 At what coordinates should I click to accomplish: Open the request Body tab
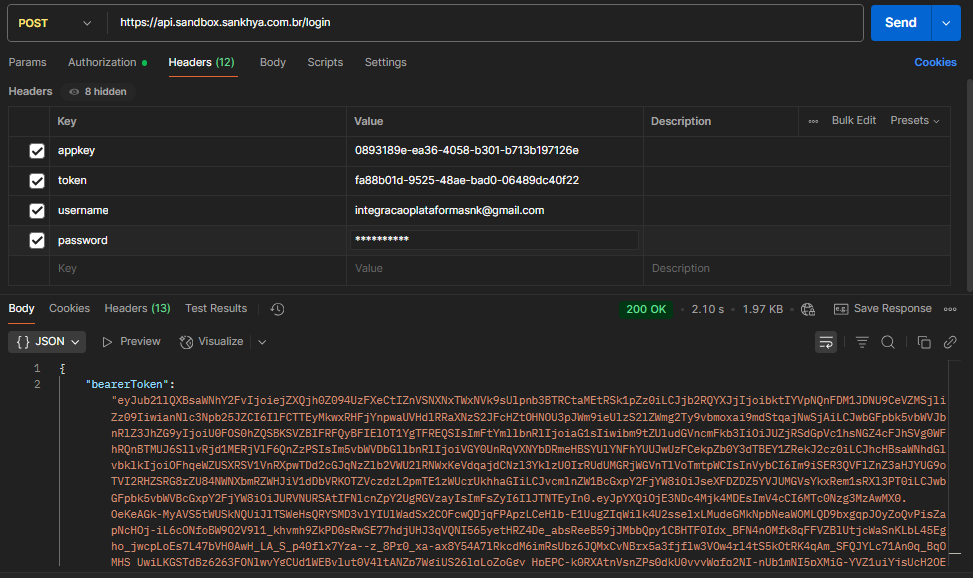tap(272, 63)
